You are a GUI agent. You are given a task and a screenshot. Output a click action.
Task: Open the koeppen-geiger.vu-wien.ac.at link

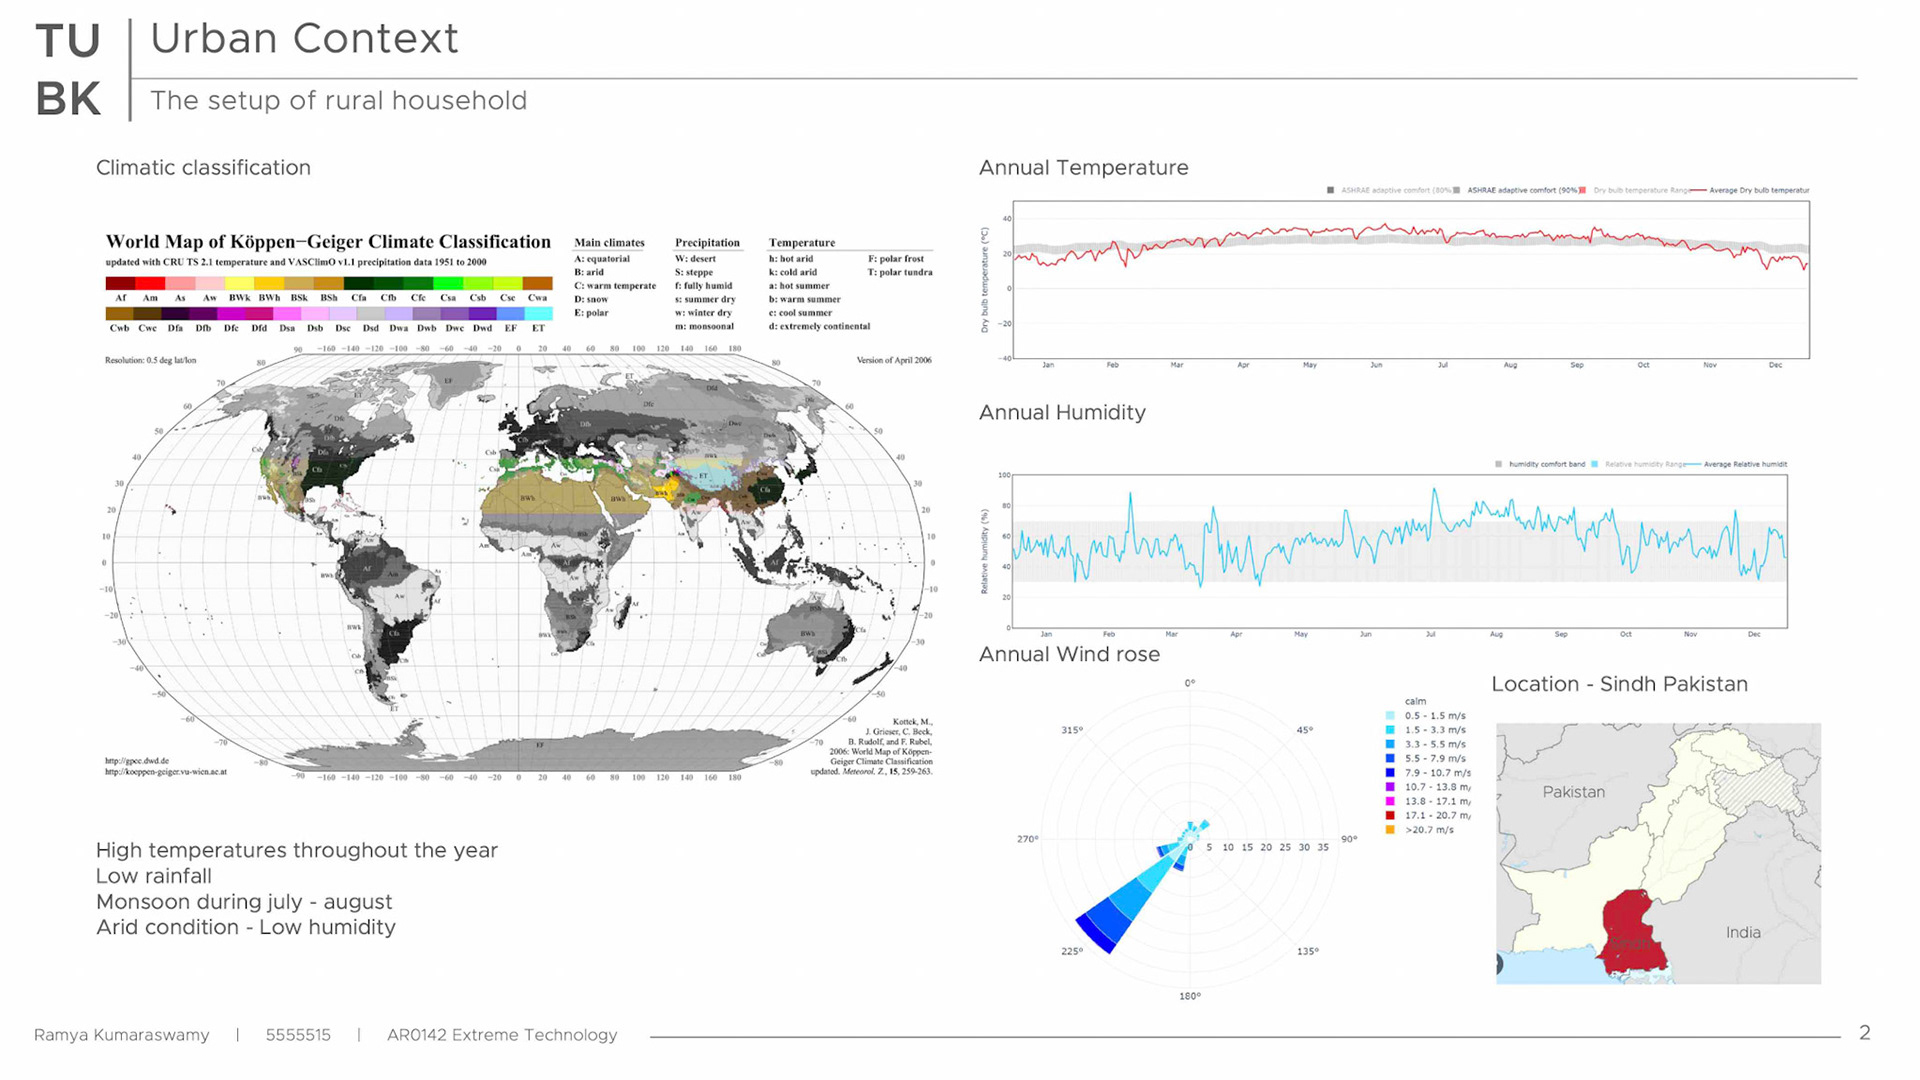click(166, 772)
